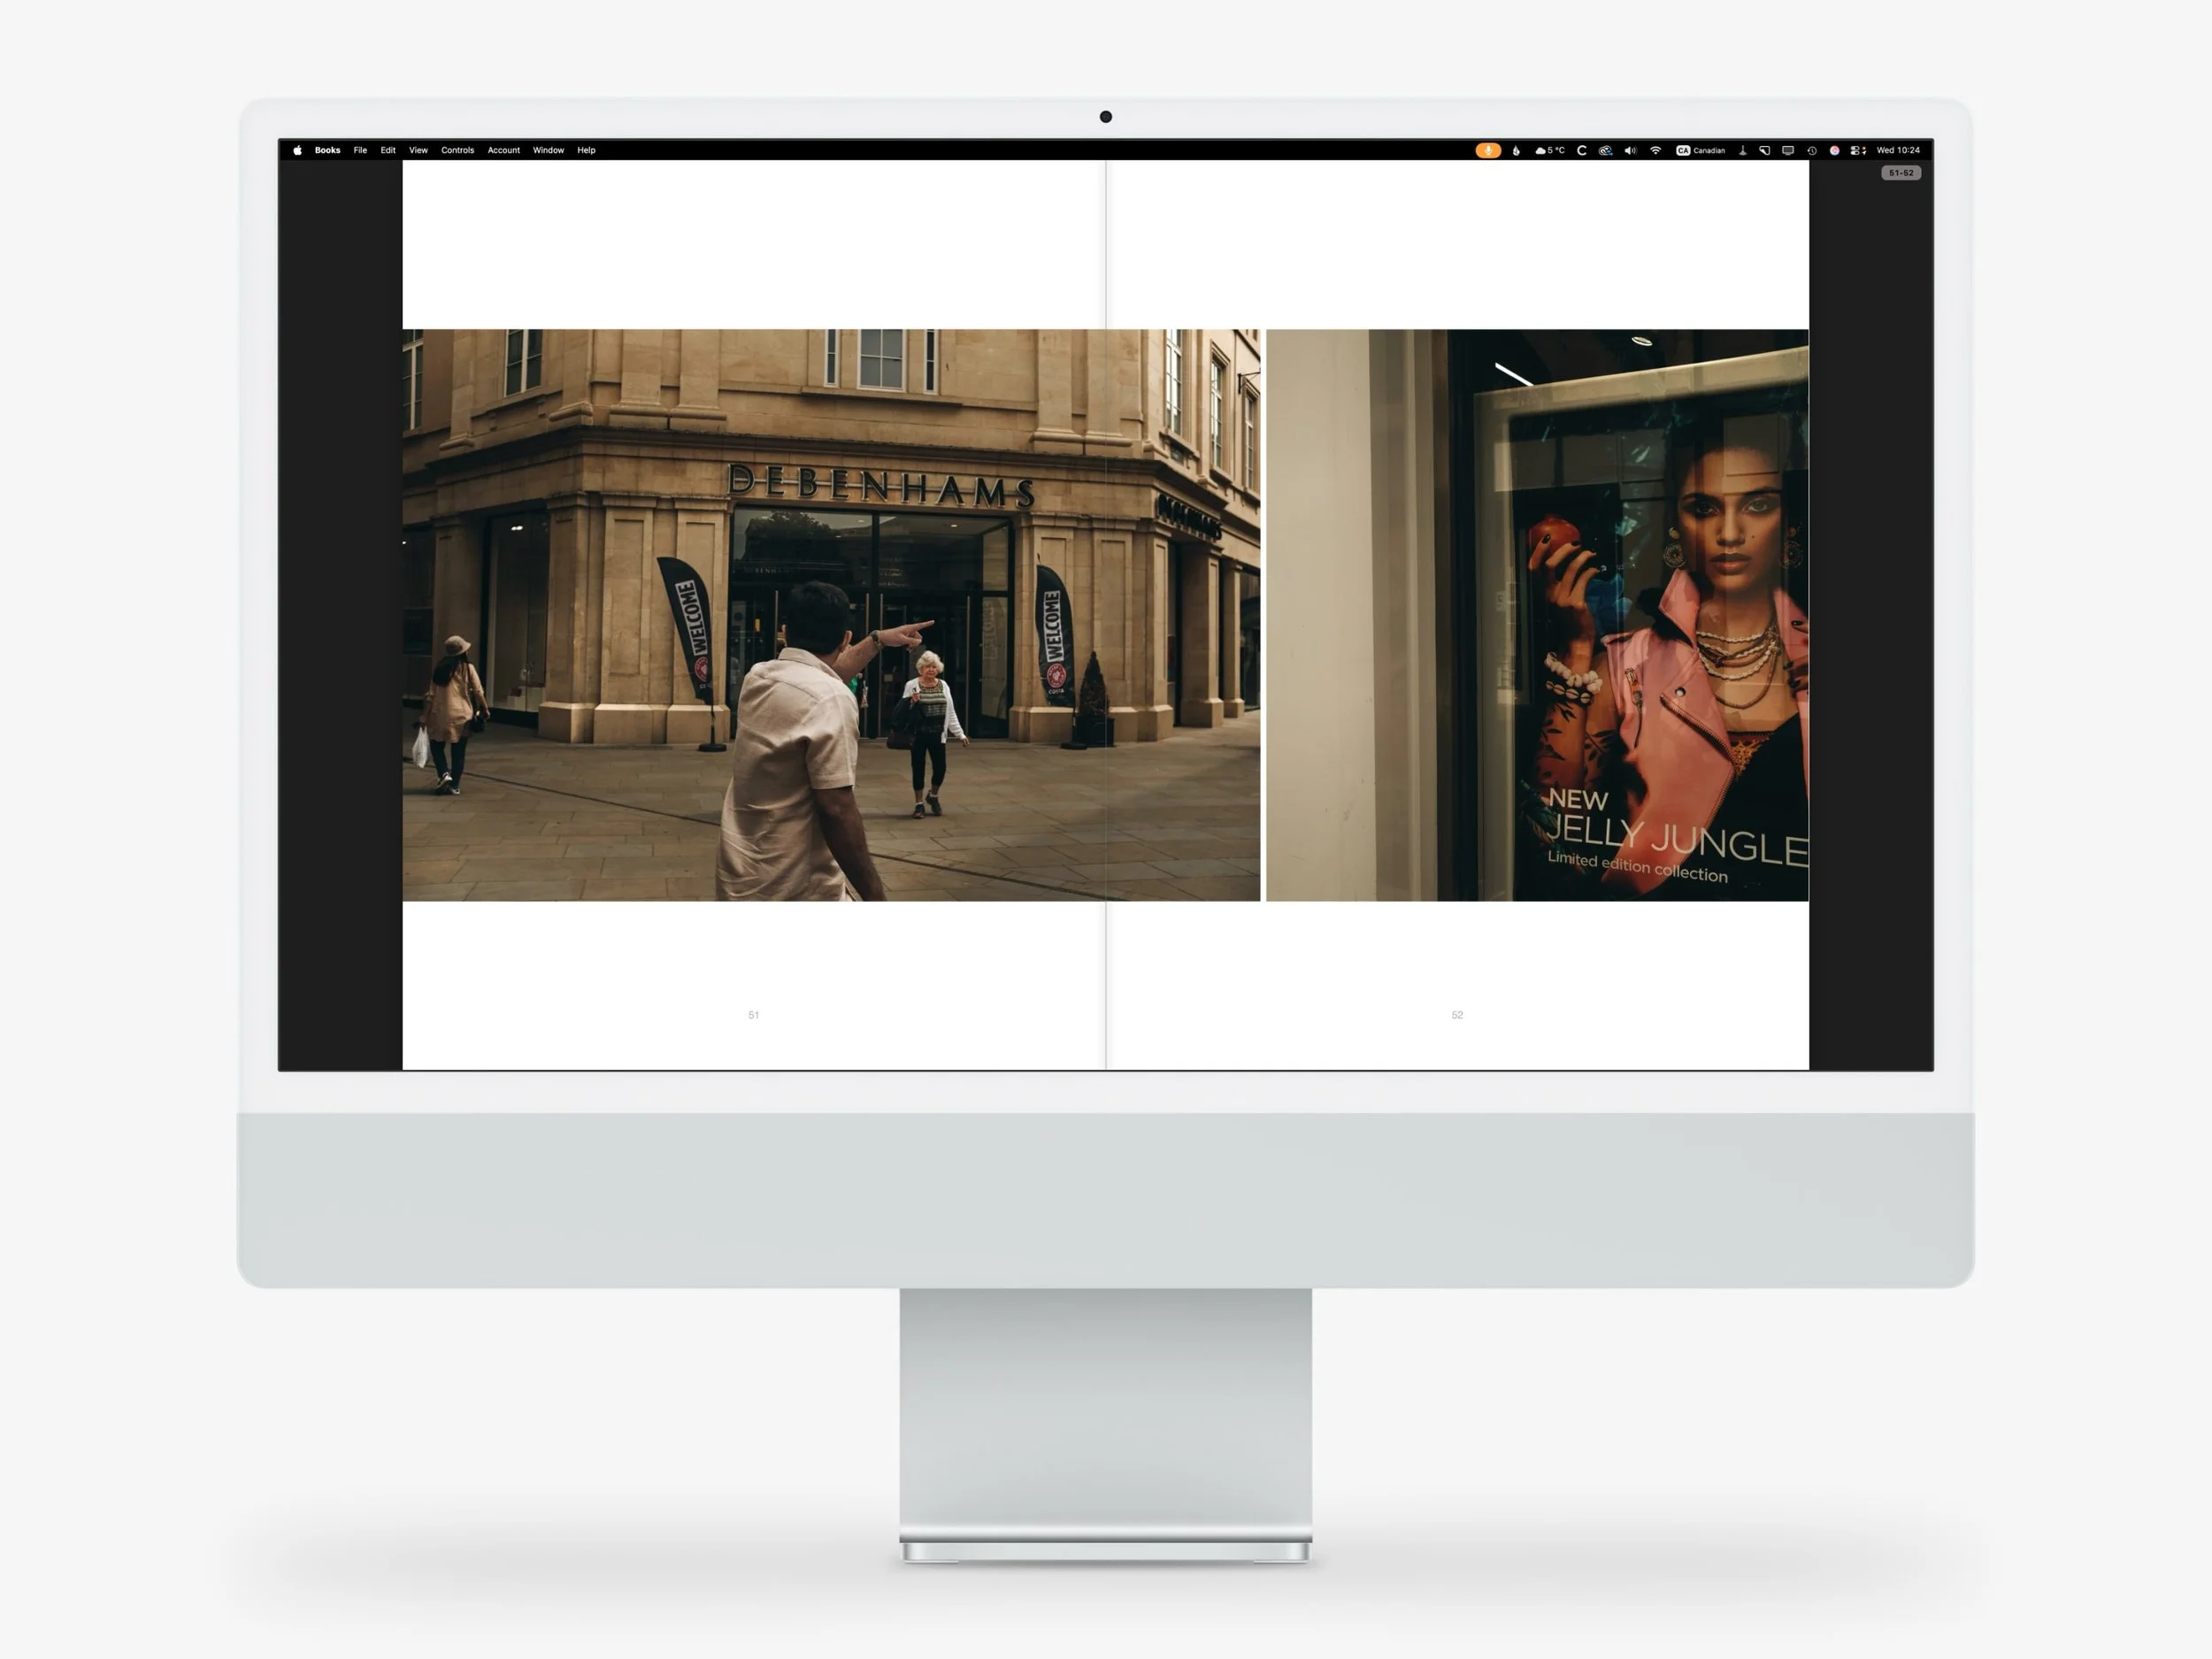Image resolution: width=2212 pixels, height=1659 pixels.
Task: Open the Edit menu
Action: pos(388,150)
